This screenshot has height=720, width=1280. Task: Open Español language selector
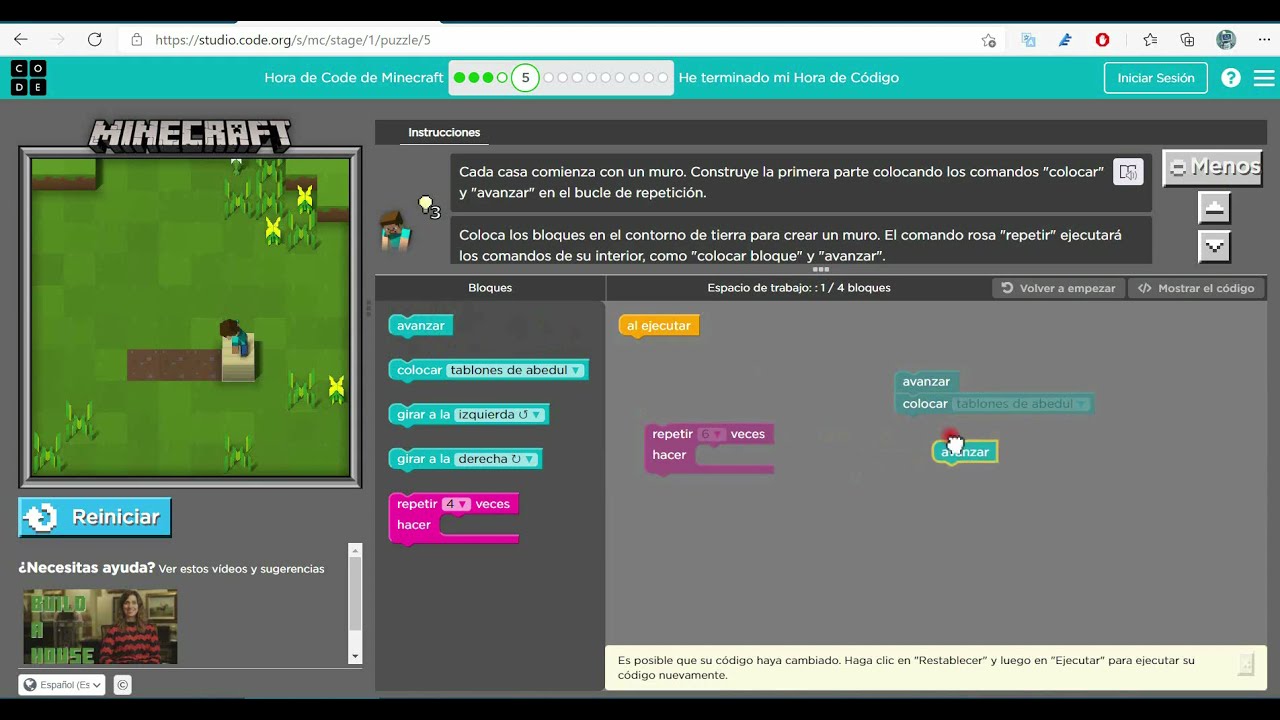point(62,685)
